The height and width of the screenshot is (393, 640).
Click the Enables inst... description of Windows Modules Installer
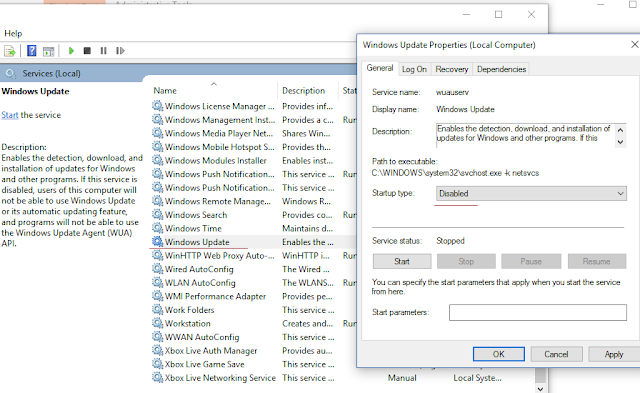[307, 160]
